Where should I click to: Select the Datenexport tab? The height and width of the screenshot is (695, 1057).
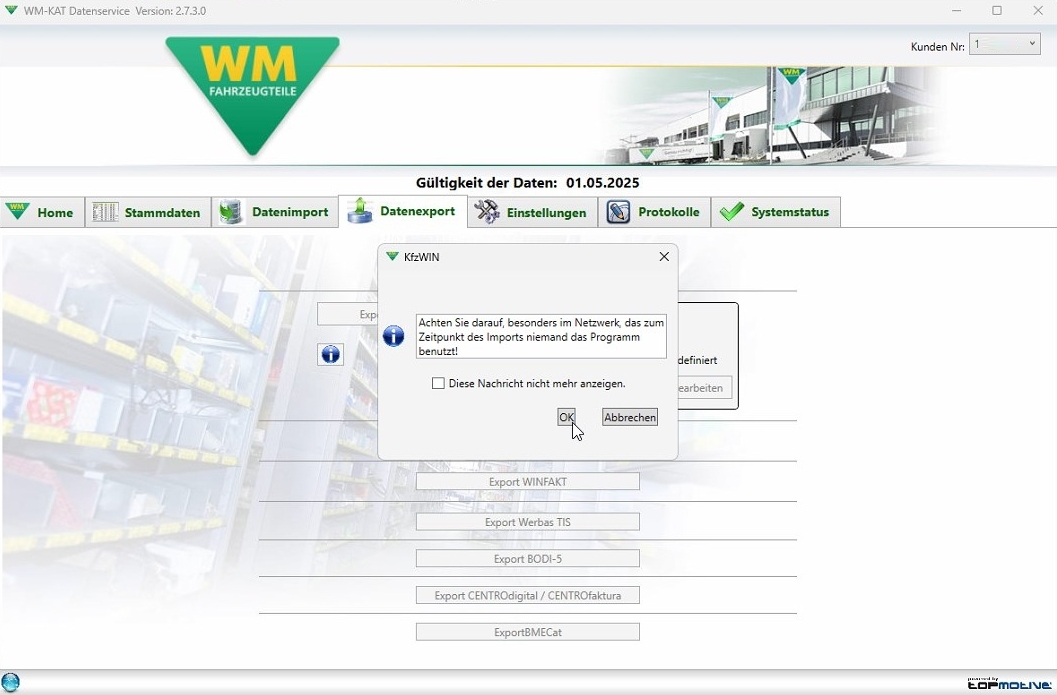tap(402, 211)
